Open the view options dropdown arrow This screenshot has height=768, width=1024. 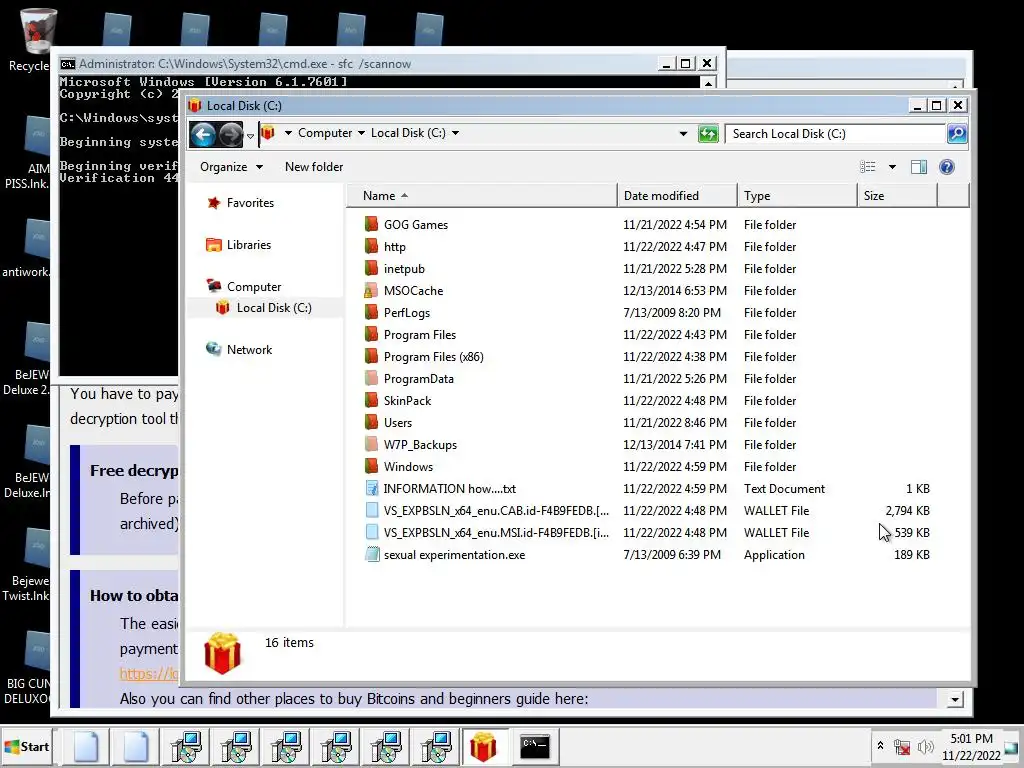coord(892,167)
